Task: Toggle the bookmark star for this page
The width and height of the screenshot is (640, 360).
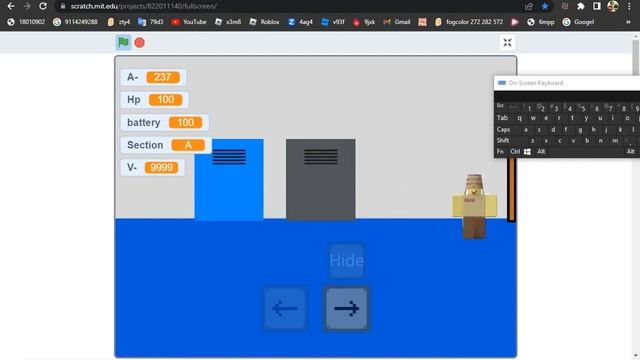Action: [x=545, y=6]
